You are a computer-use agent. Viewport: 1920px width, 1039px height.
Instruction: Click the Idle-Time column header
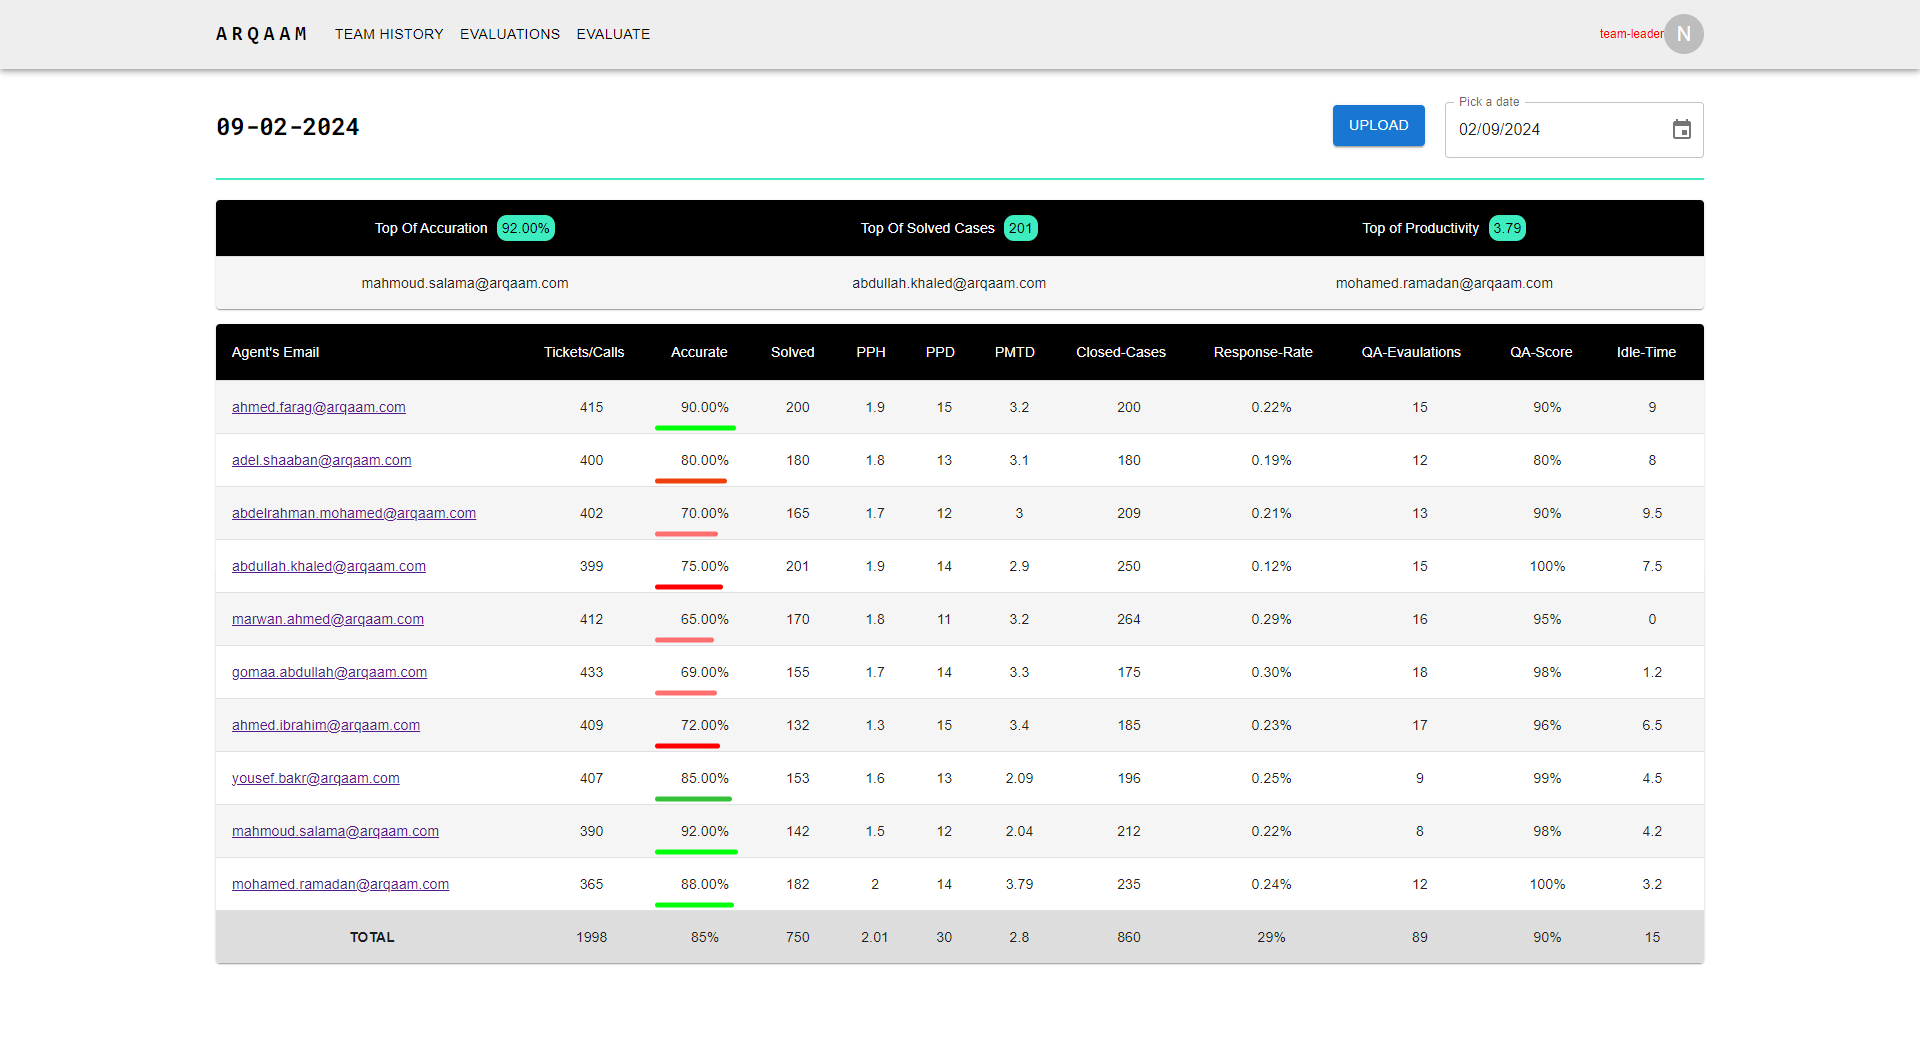click(1646, 352)
